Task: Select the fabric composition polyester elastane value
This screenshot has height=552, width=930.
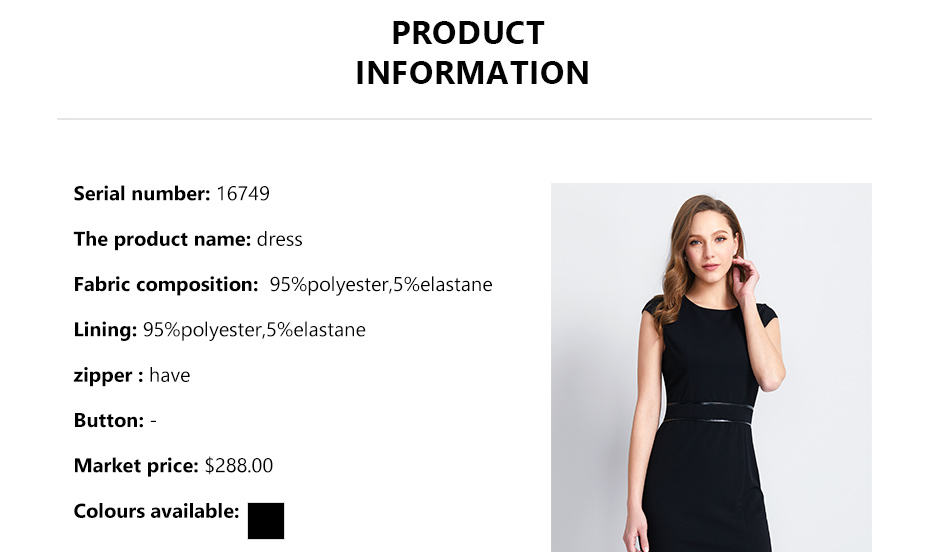Action: [381, 285]
